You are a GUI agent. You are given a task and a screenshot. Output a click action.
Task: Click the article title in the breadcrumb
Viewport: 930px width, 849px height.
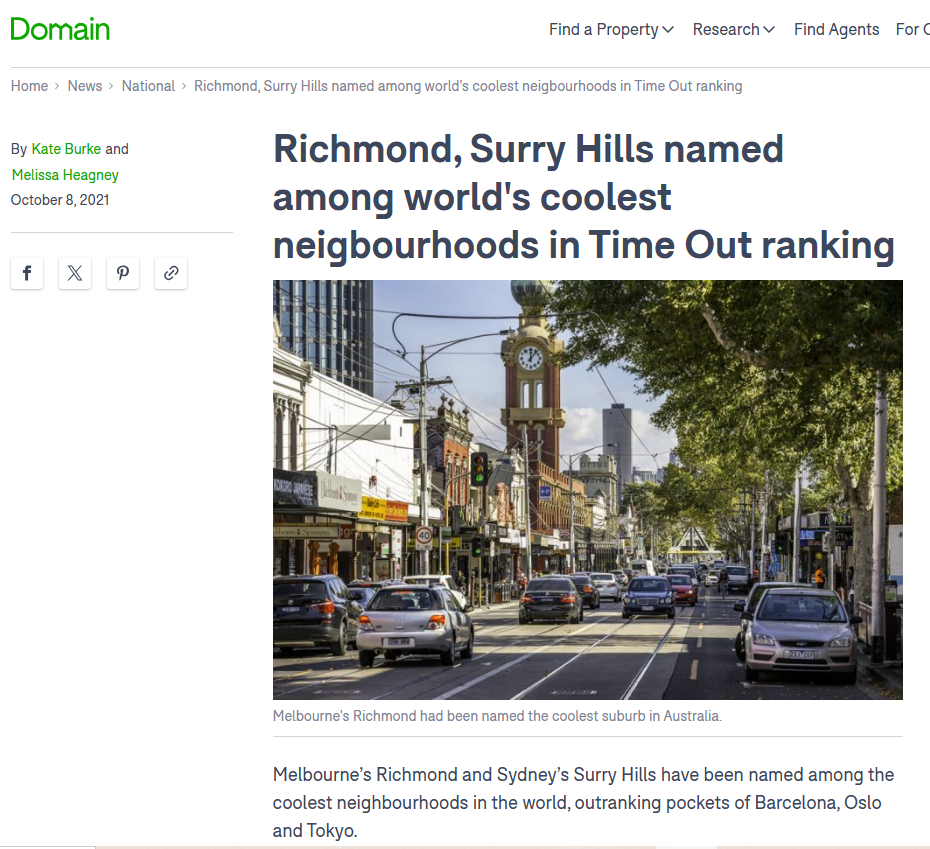467,86
